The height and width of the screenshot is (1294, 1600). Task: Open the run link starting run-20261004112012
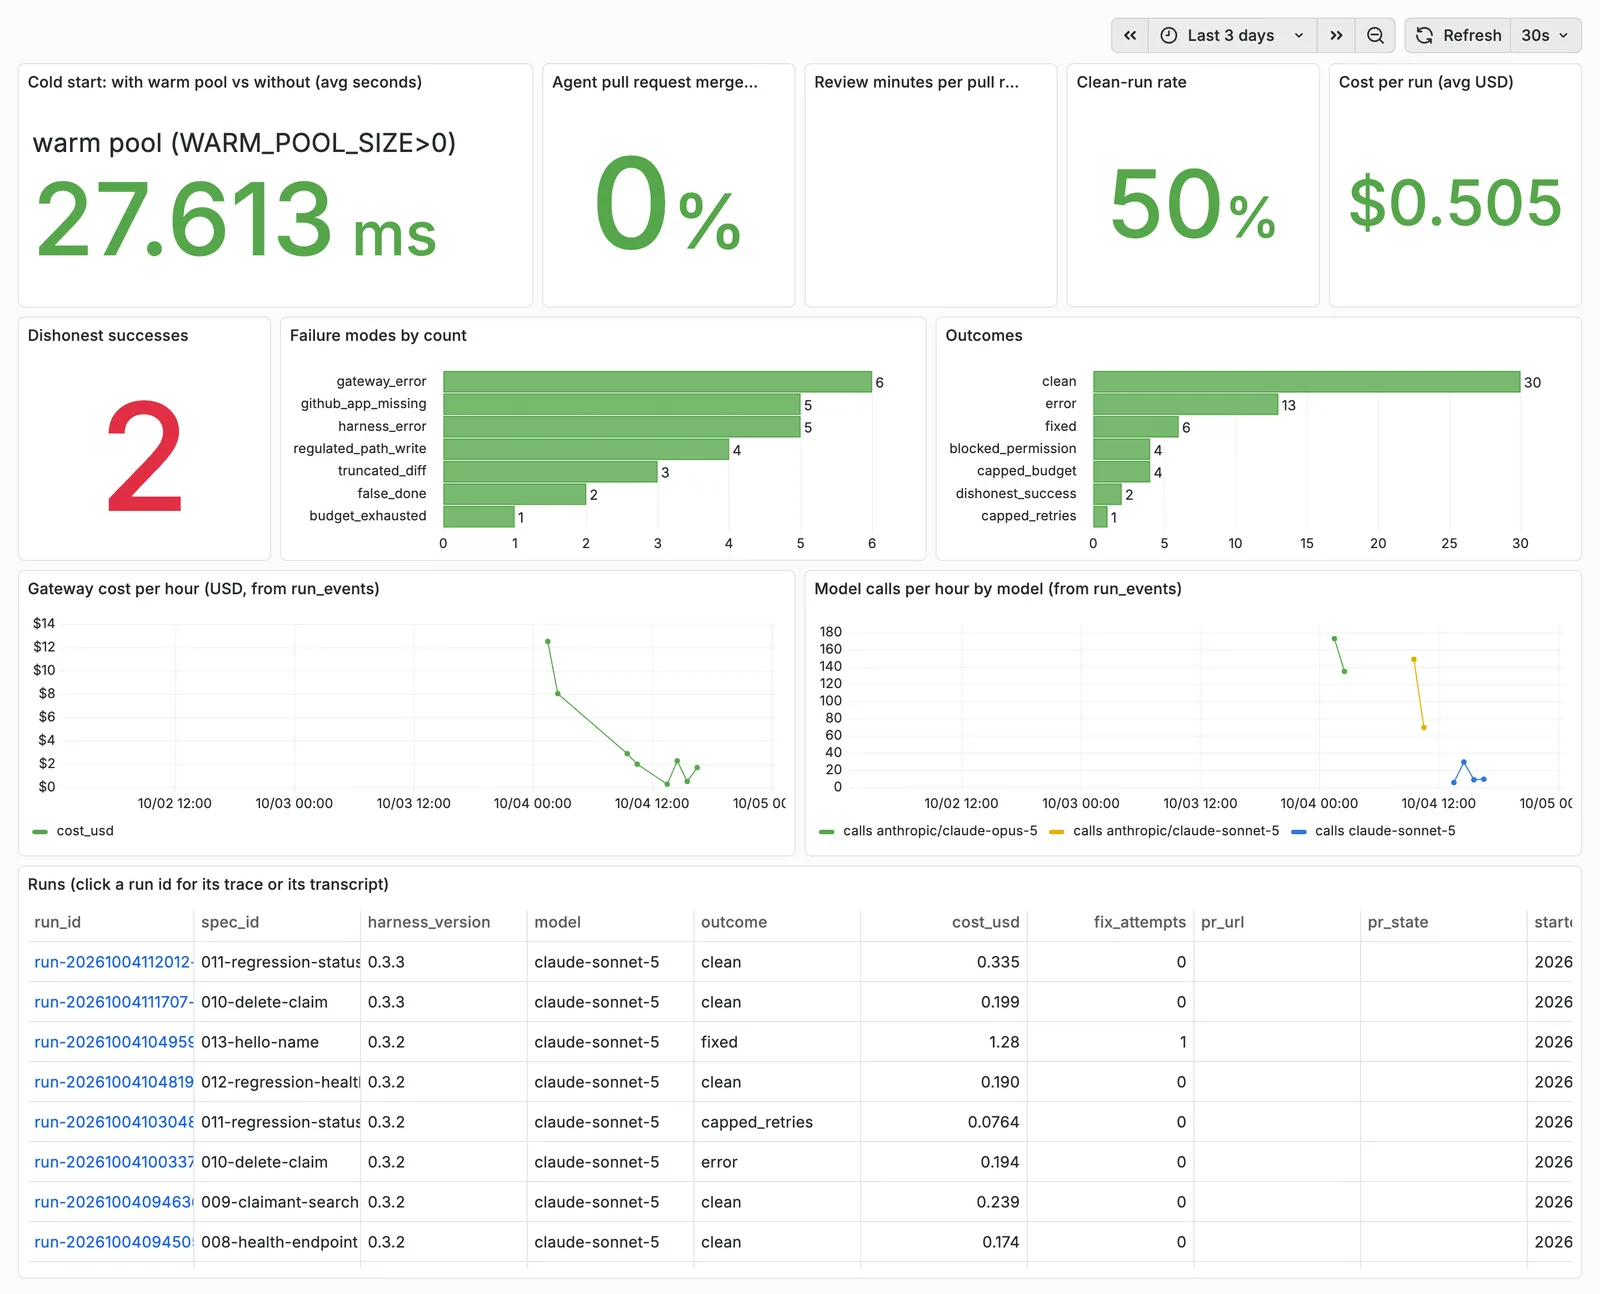[x=113, y=962]
